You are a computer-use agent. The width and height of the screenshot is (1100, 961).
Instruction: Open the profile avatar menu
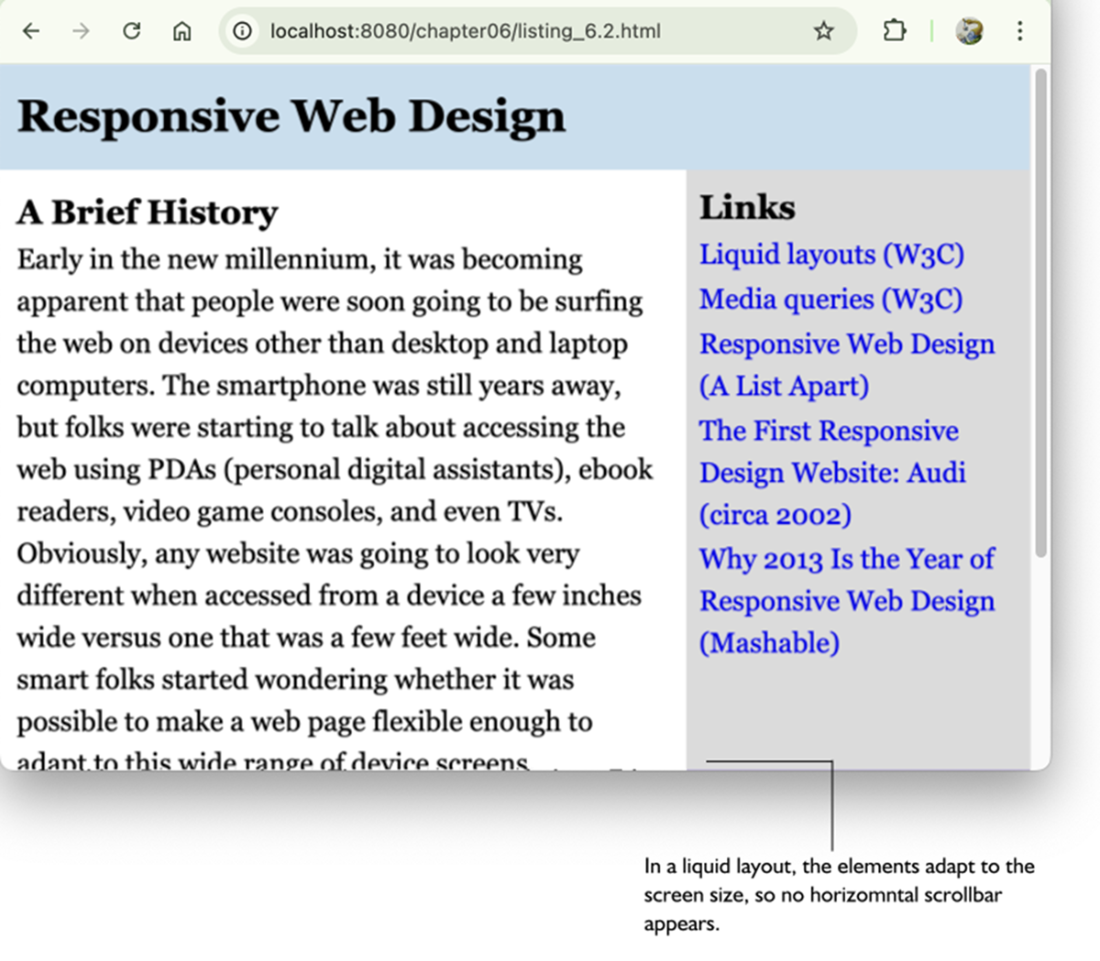(x=968, y=31)
